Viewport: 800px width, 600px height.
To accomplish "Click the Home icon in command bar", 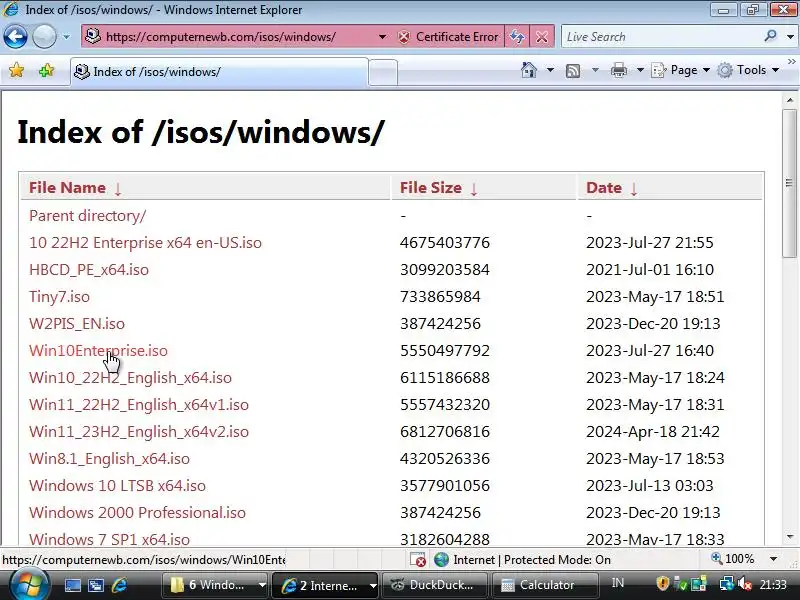I will click(529, 70).
